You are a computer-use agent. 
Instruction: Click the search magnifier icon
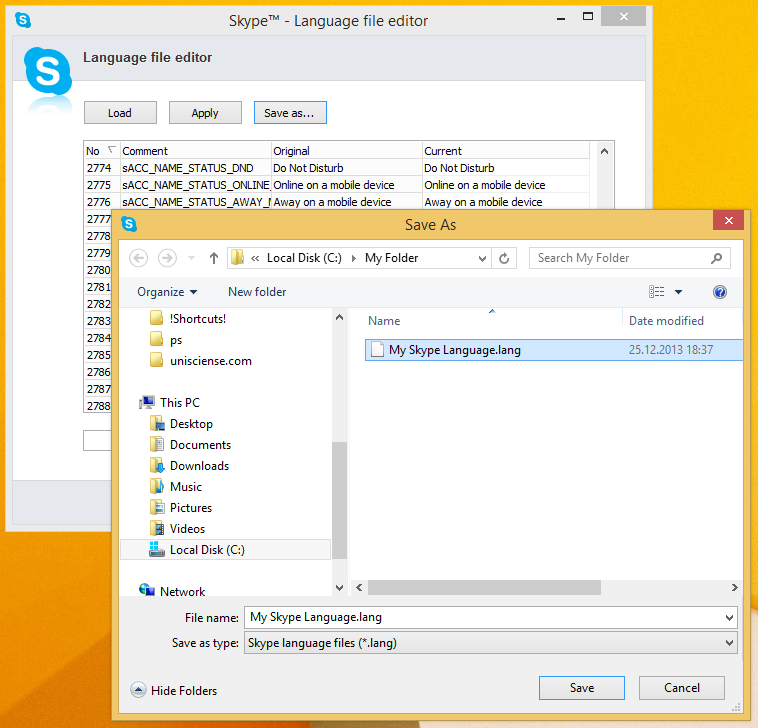[x=716, y=258]
